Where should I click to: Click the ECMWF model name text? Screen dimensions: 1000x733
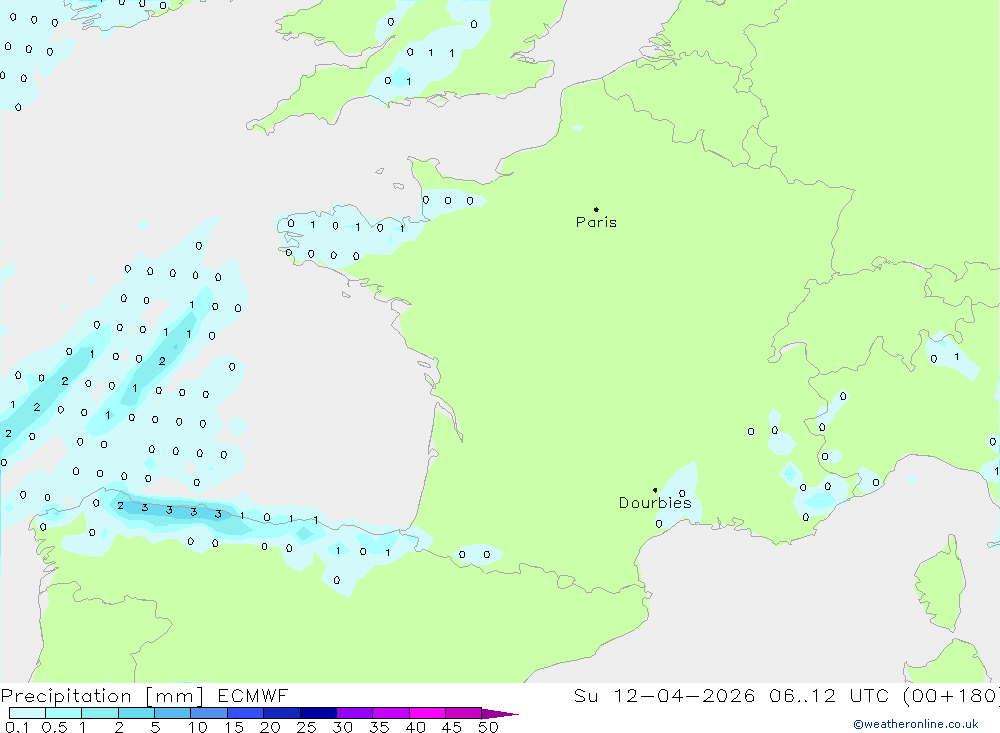pos(253,695)
